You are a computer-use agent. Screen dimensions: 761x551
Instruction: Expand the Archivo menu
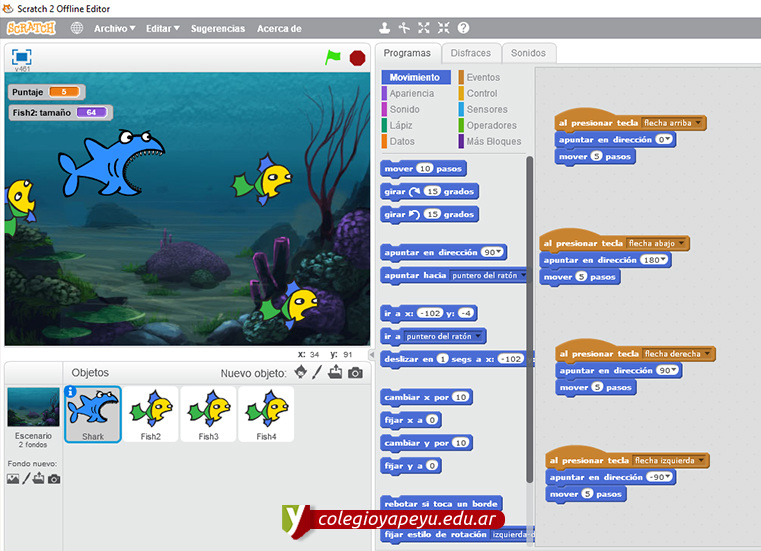(x=114, y=29)
